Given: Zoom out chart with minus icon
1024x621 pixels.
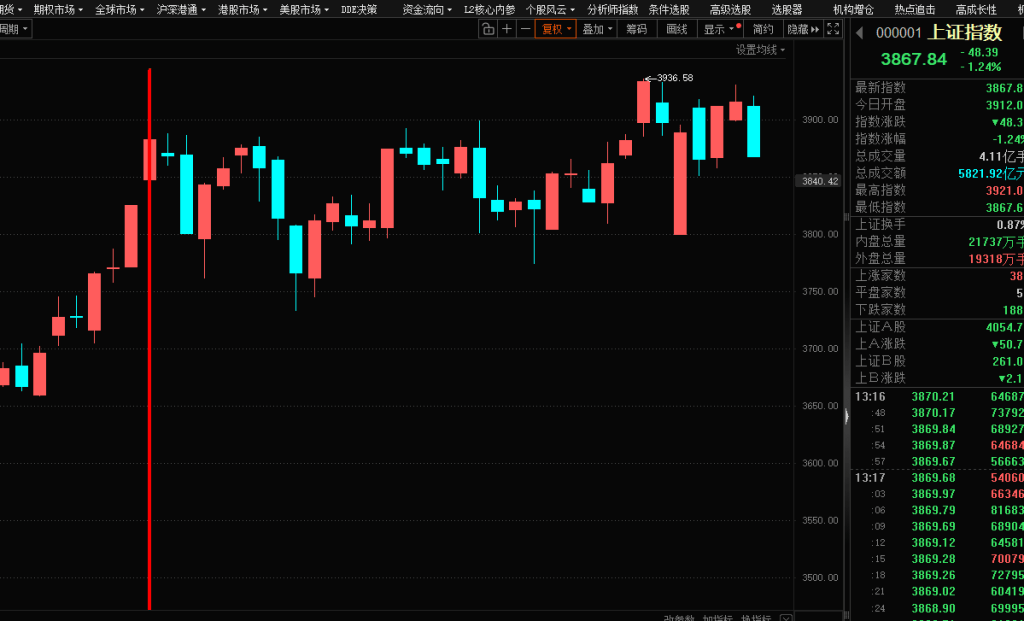Looking at the screenshot, I should pyautogui.click(x=525, y=29).
